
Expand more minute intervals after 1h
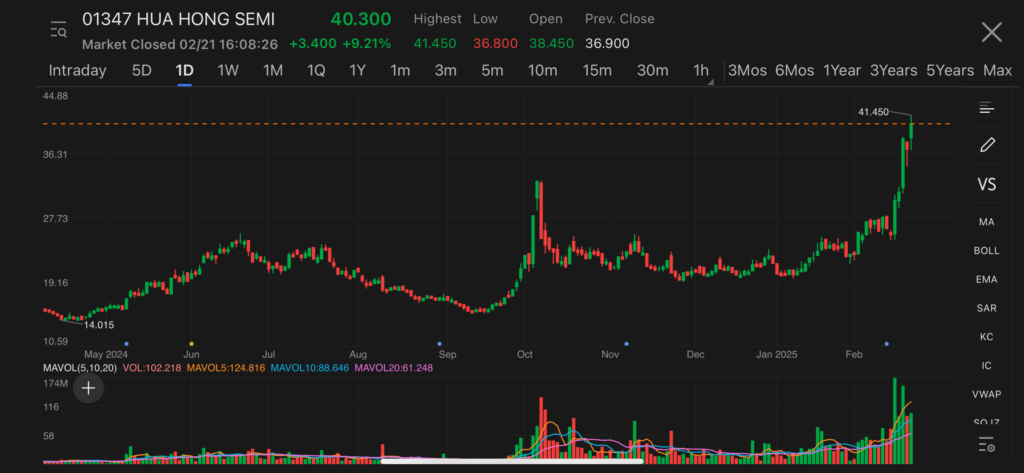pyautogui.click(x=711, y=82)
